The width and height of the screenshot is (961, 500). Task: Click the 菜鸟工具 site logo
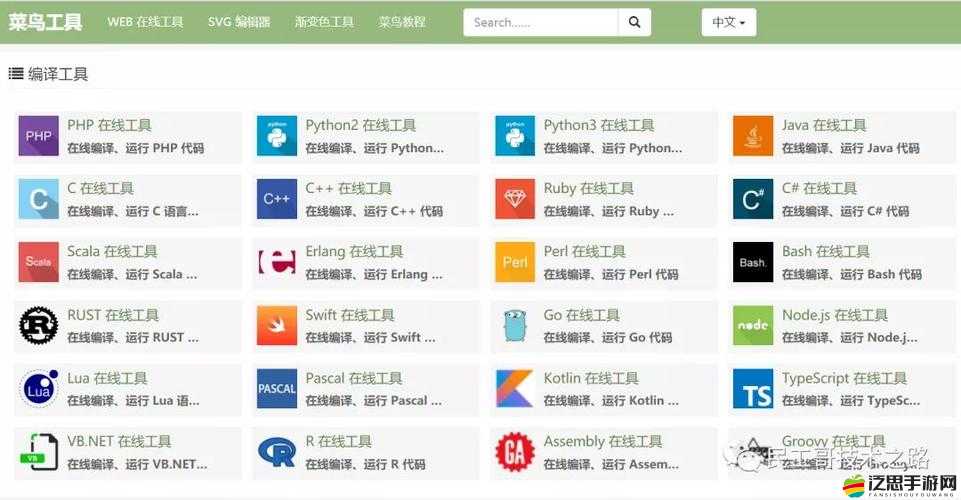[46, 22]
